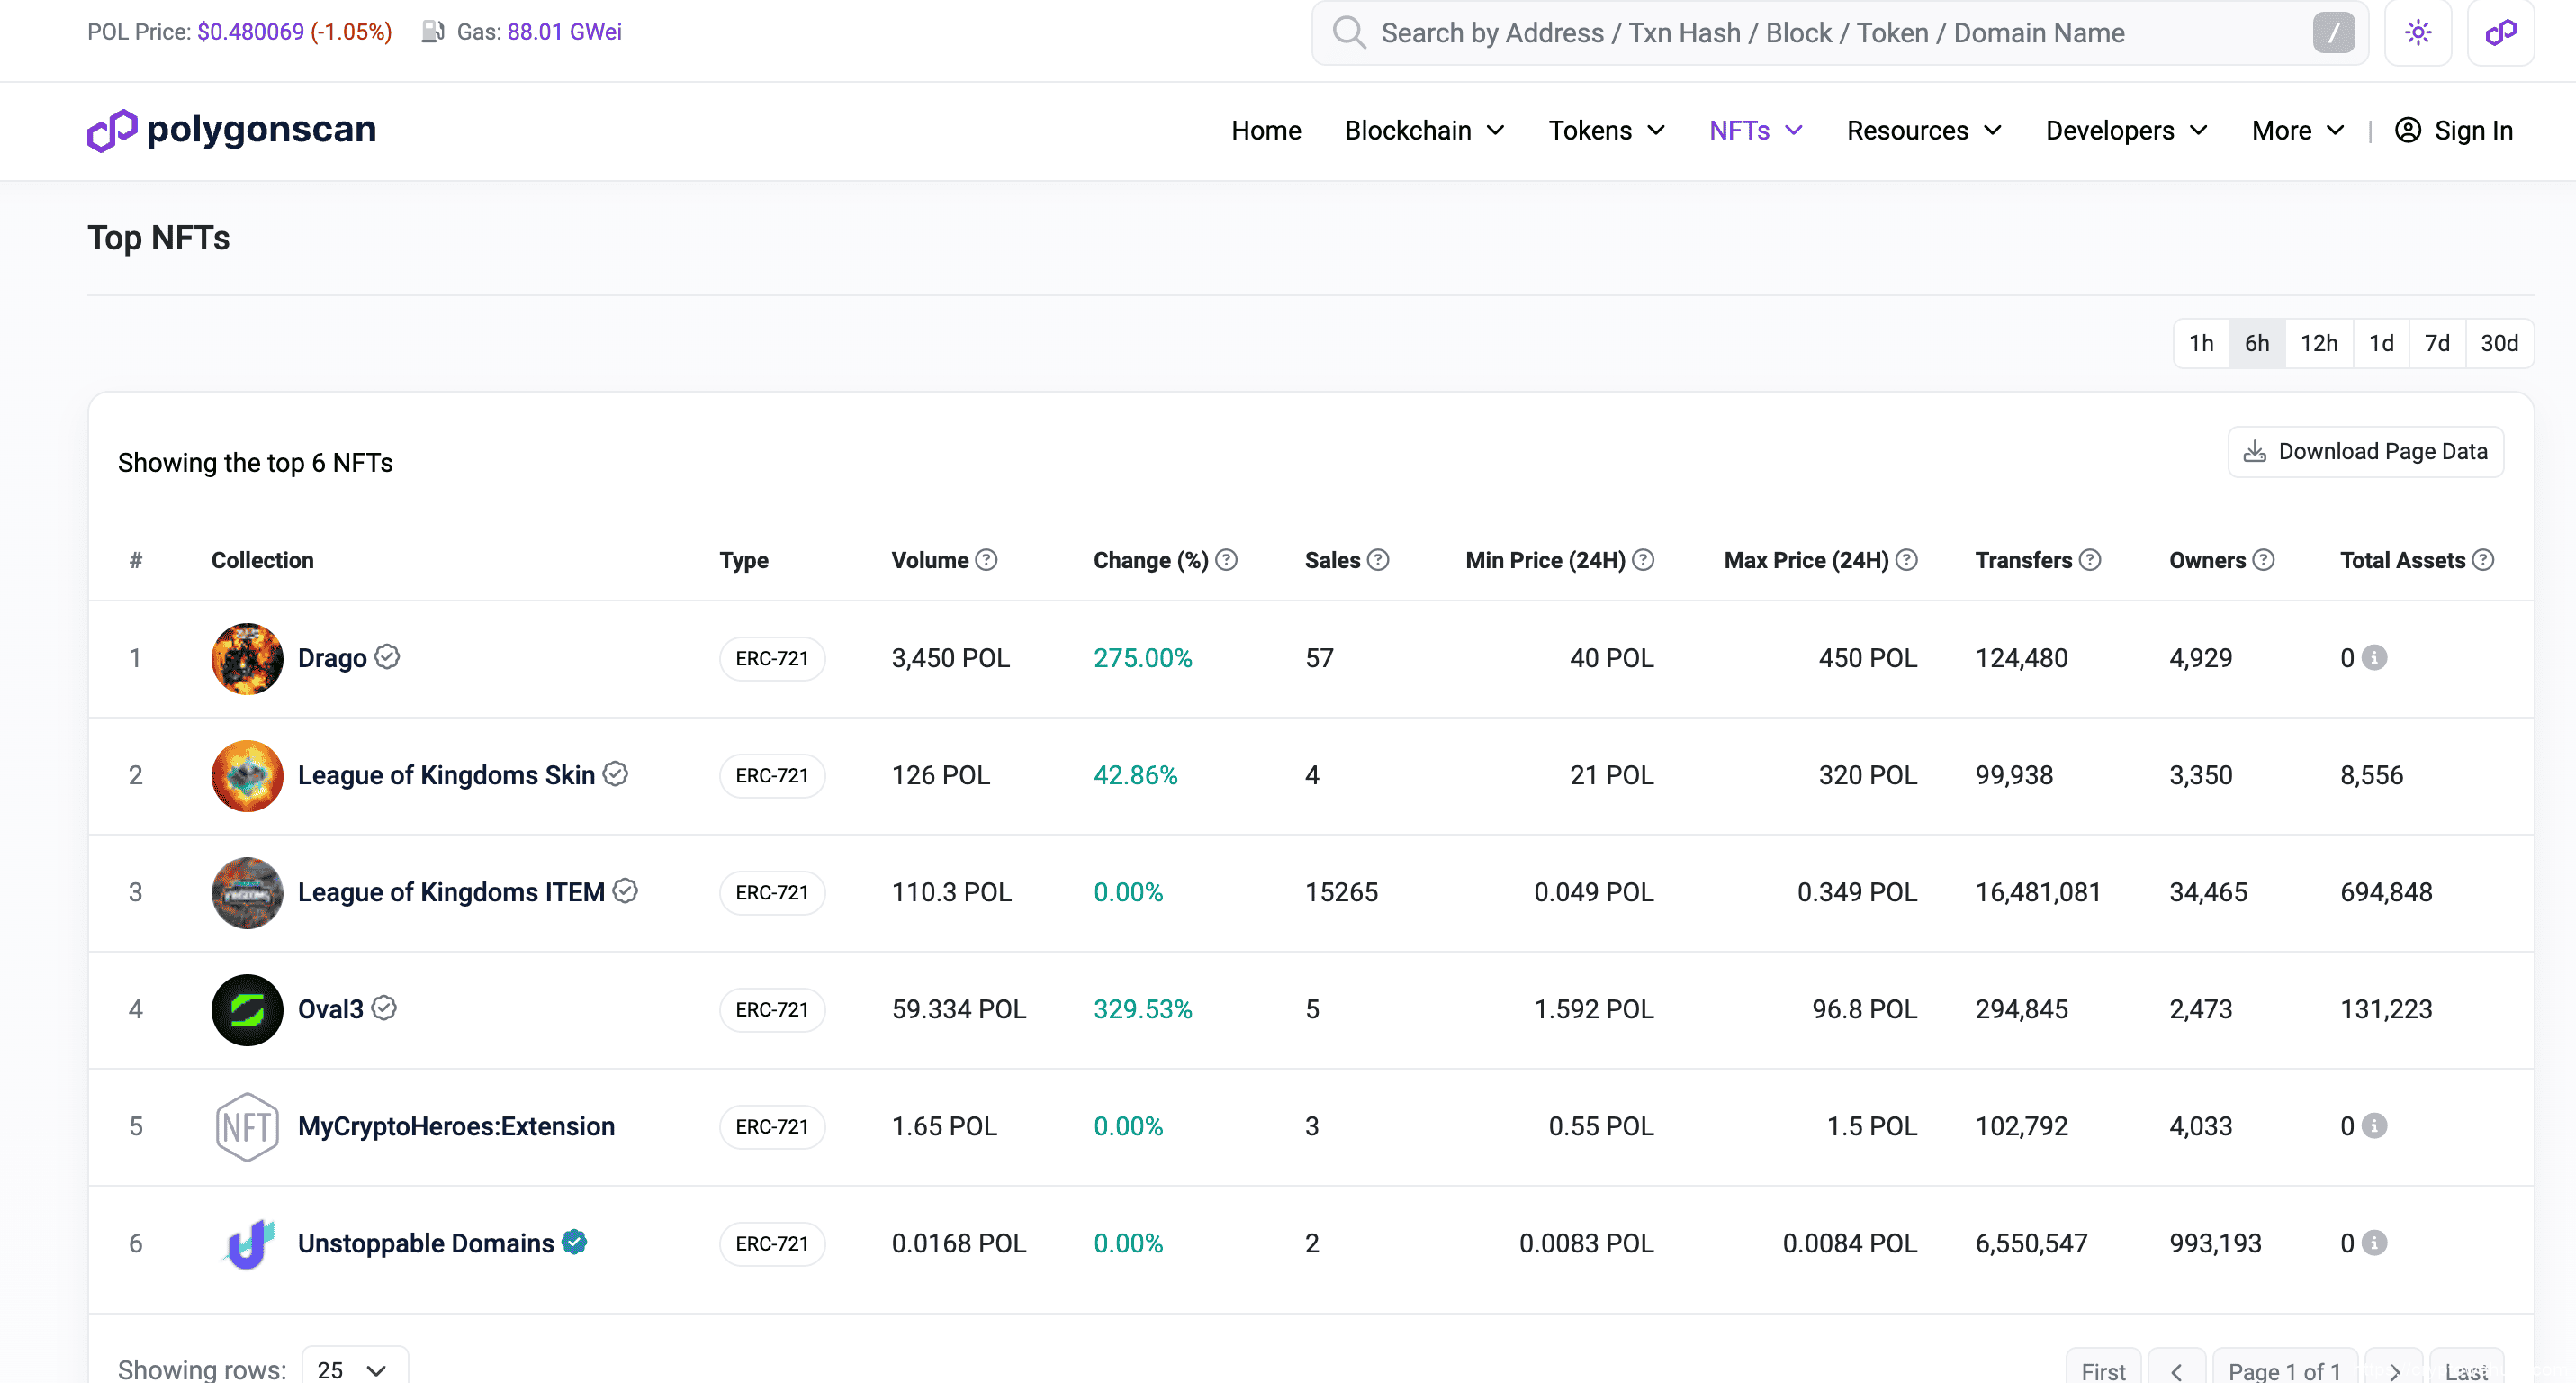Screen dimensions: 2576x1383
Task: Open the Developers menu
Action: pos(2126,131)
